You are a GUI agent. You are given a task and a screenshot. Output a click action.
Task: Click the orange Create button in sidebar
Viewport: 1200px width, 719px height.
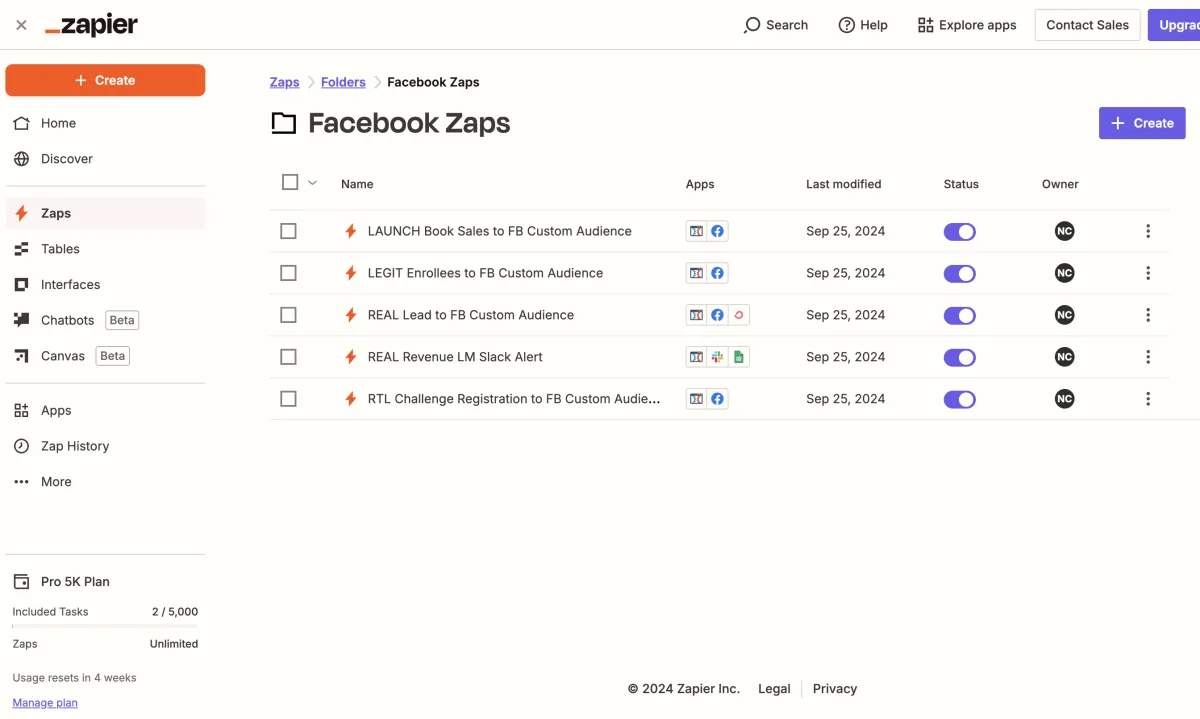click(x=105, y=80)
